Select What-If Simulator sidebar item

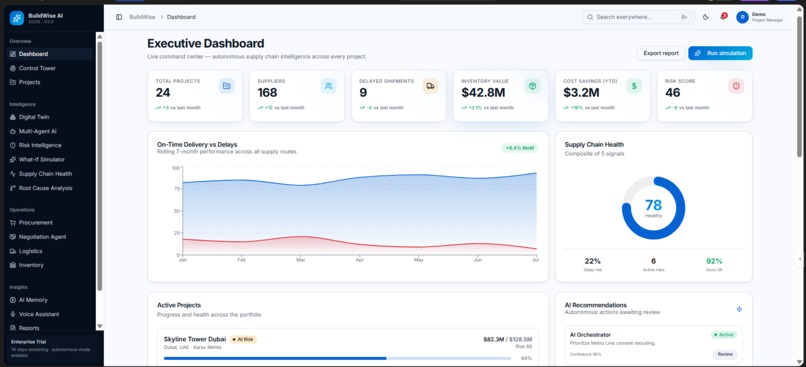(x=49, y=160)
